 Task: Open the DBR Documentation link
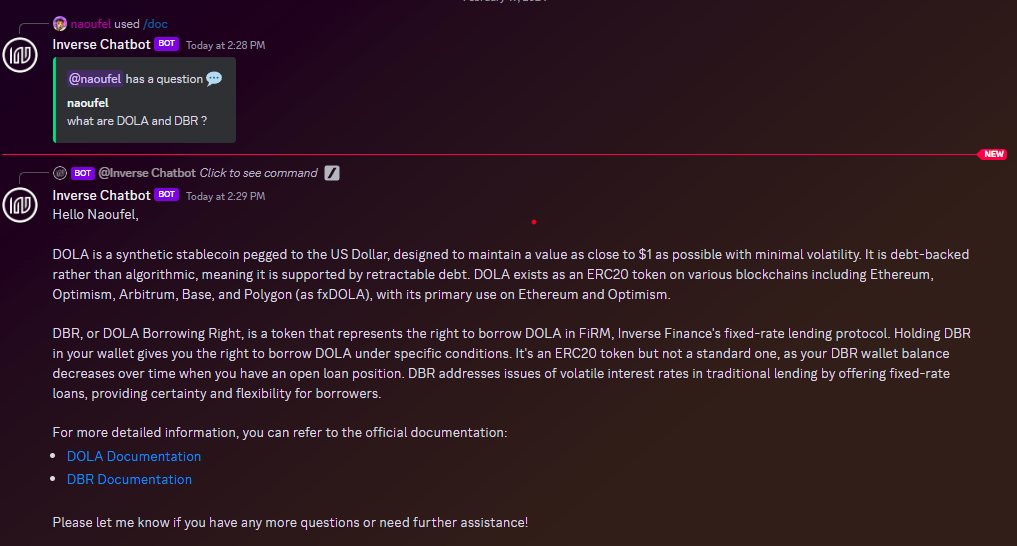129,479
